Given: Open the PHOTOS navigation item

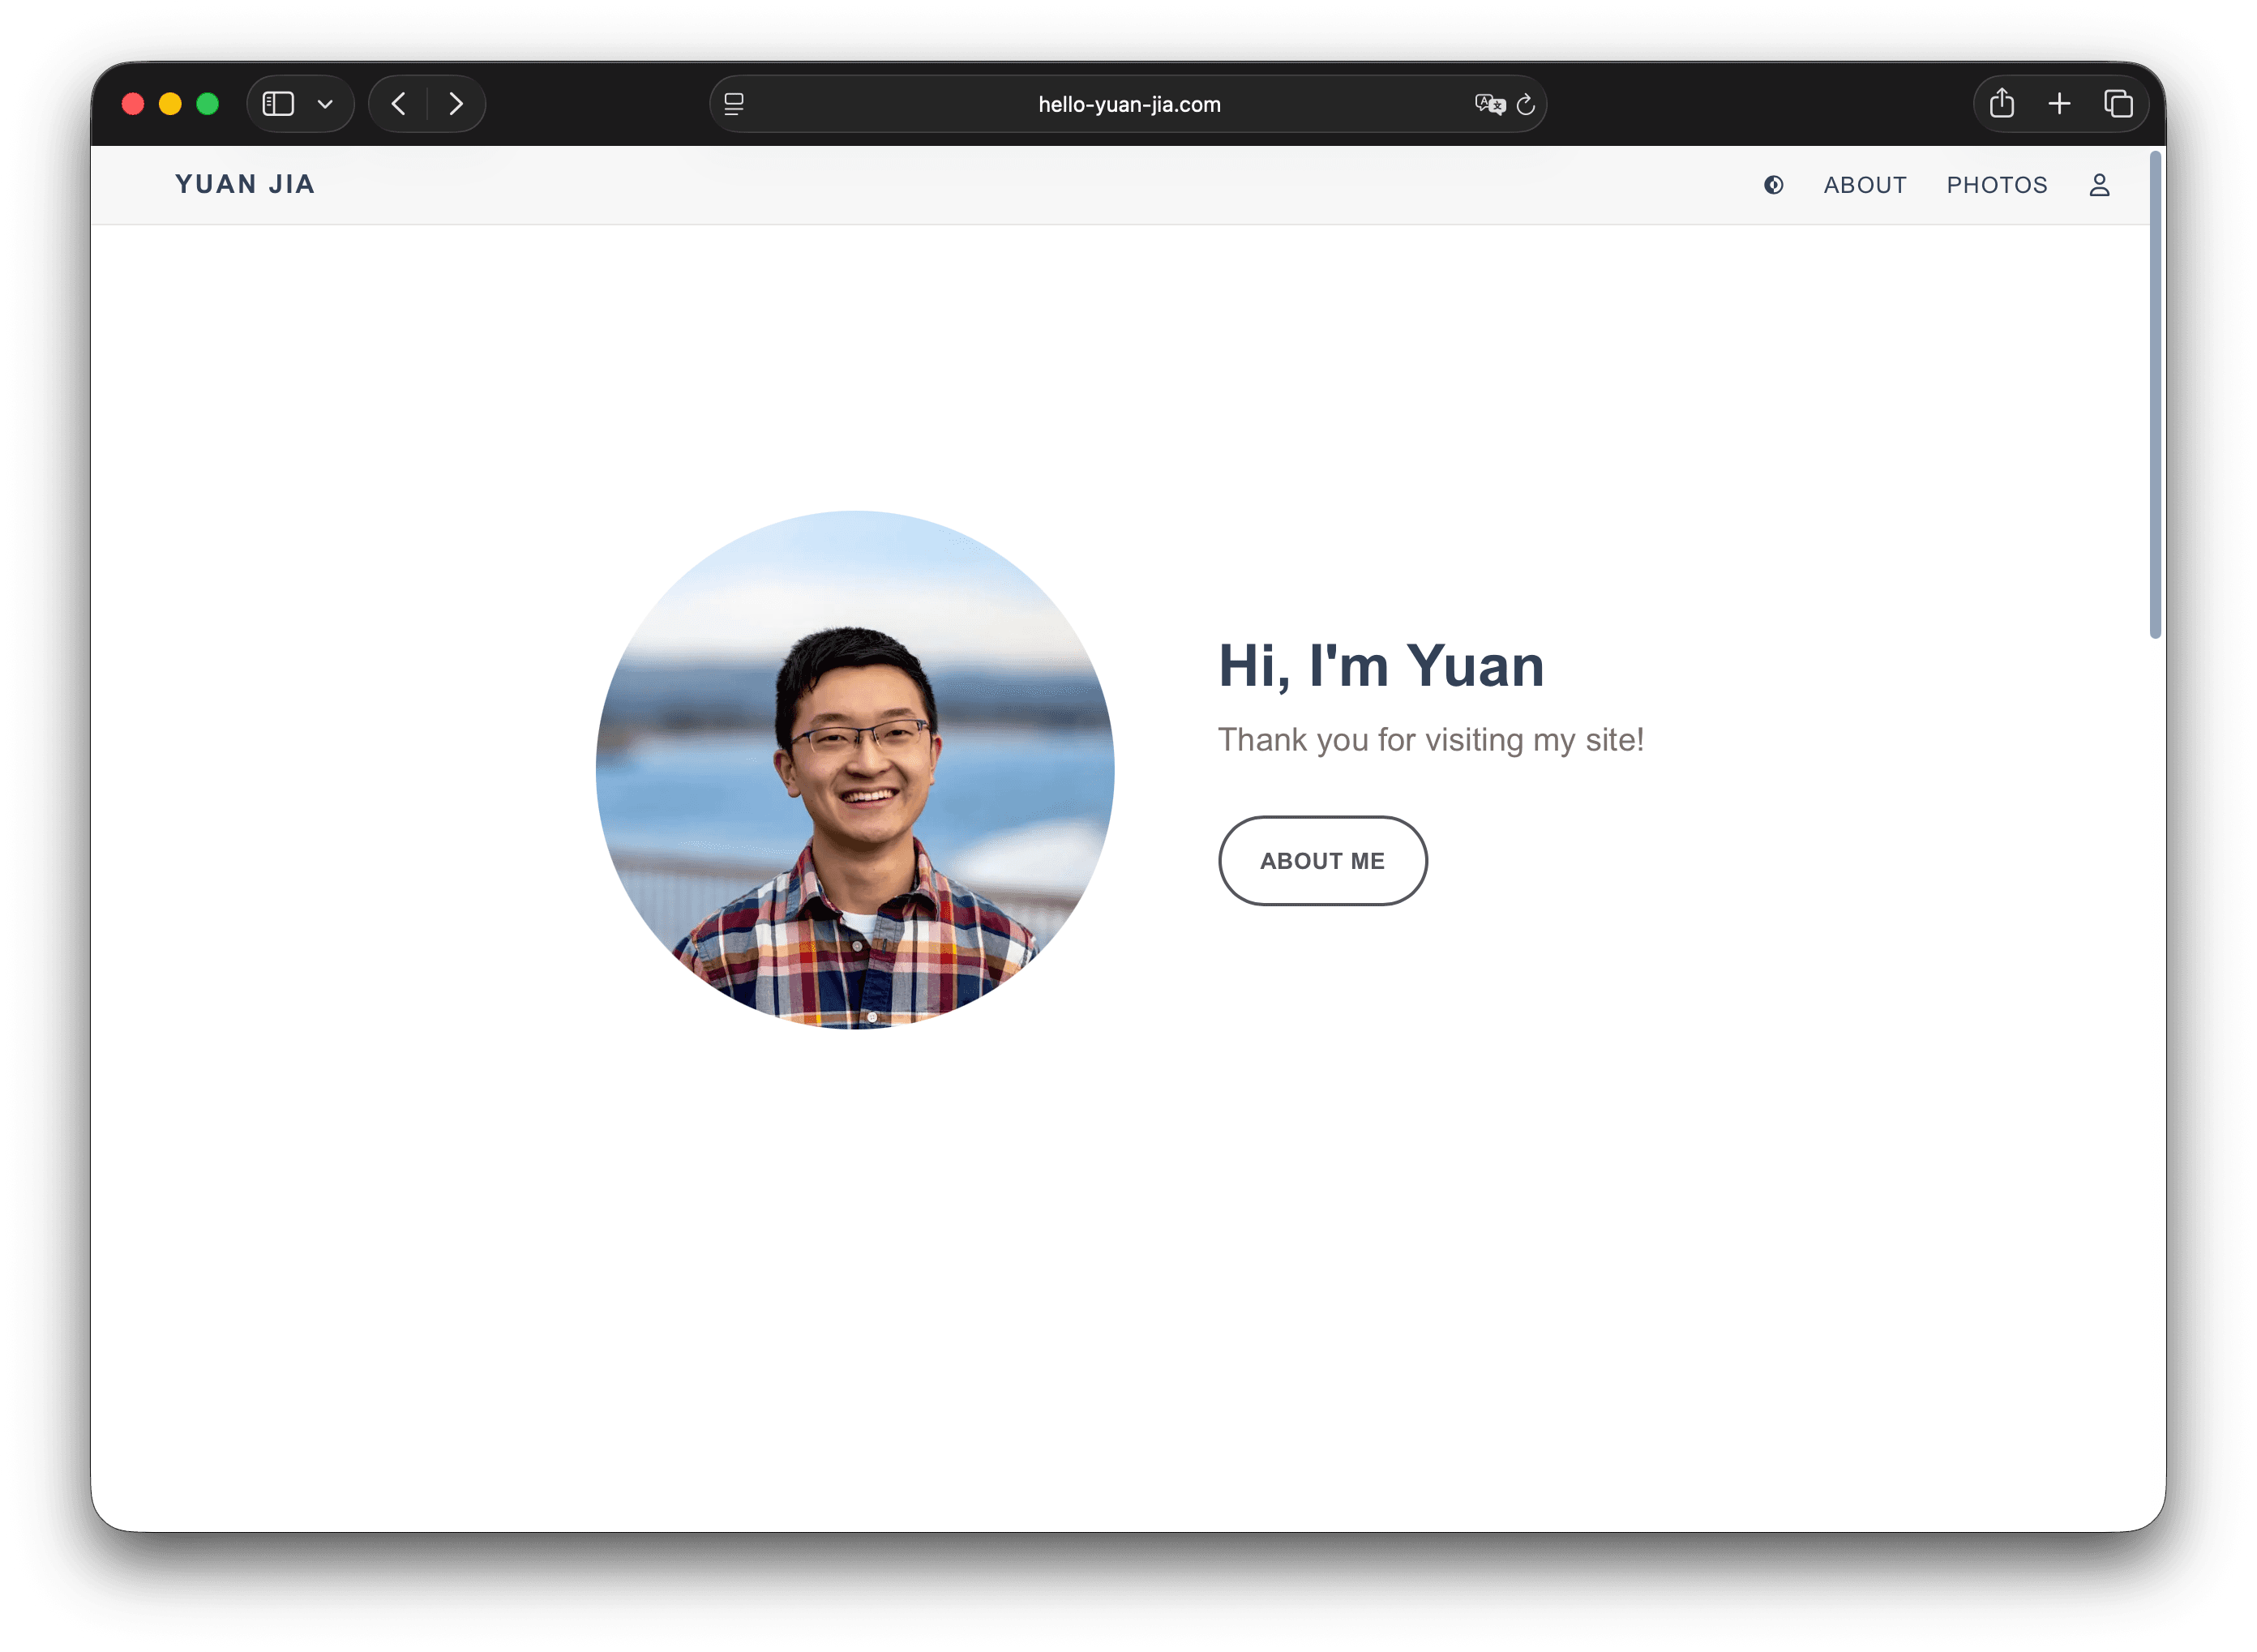Looking at the screenshot, I should [1996, 185].
